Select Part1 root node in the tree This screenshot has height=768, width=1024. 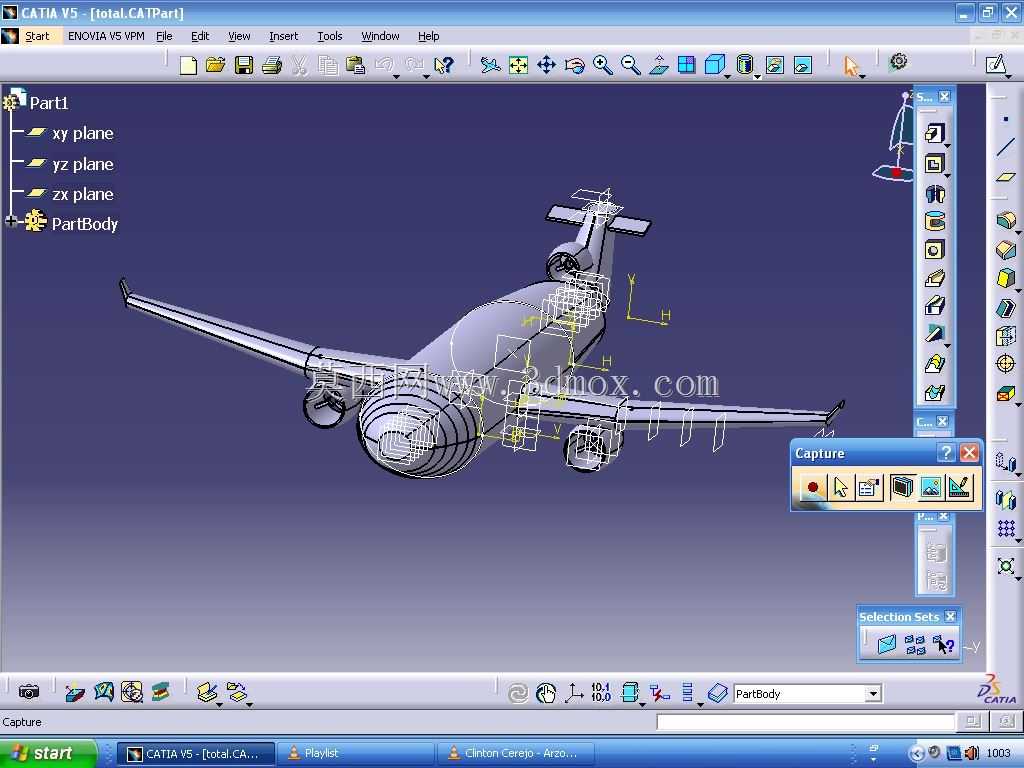click(x=48, y=103)
